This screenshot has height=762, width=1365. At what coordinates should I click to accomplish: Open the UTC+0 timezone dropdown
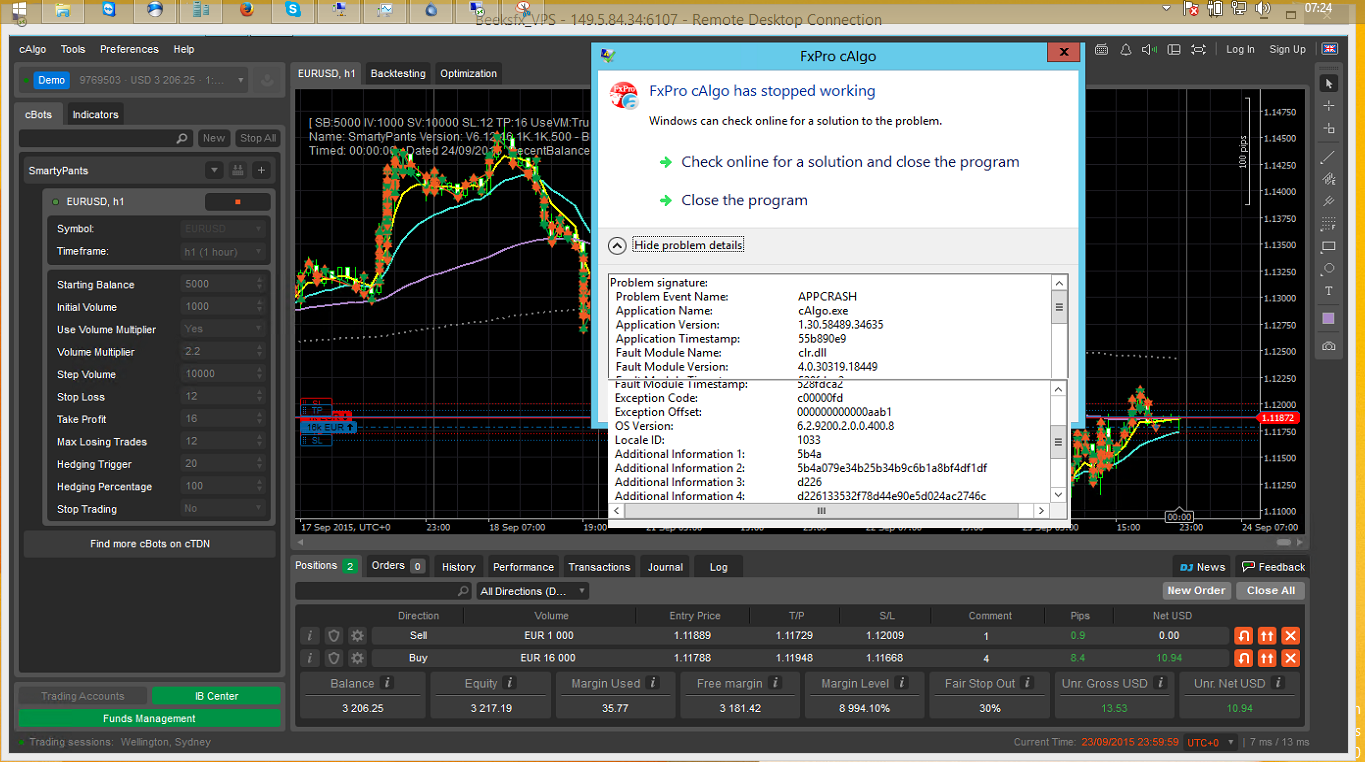pos(1210,742)
